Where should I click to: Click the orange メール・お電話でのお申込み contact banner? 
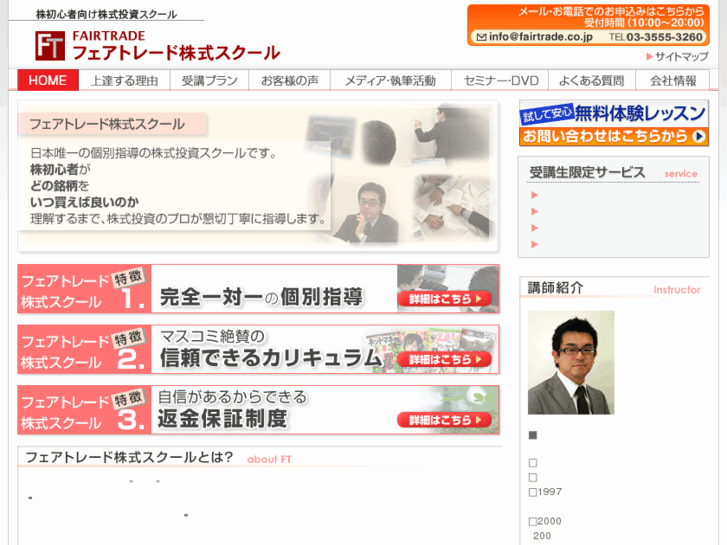[588, 25]
